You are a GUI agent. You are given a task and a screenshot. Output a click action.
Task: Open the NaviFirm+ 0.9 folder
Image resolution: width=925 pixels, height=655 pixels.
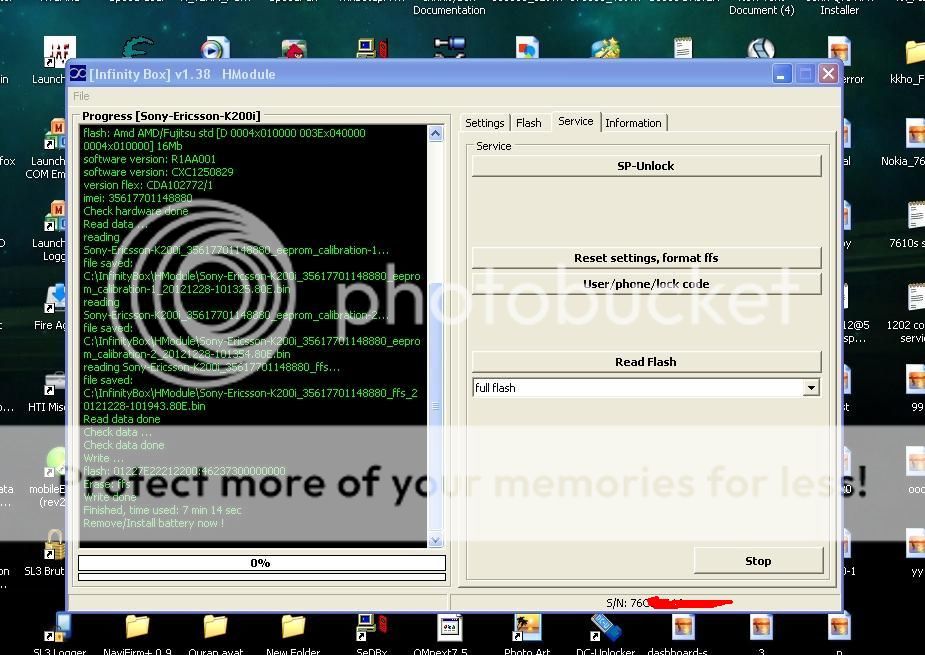pos(137,627)
